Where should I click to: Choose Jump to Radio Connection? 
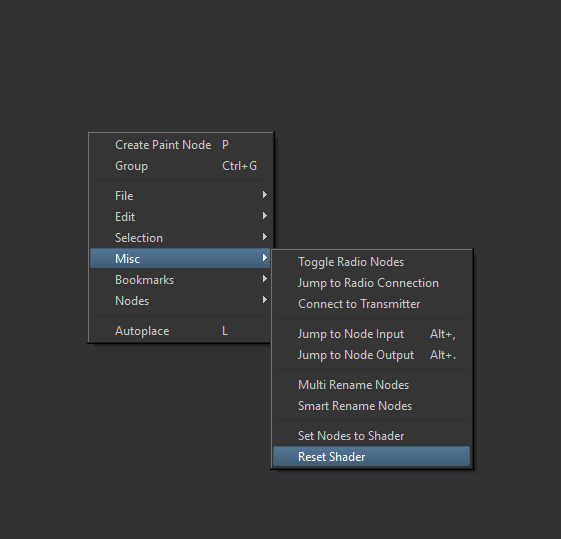[x=371, y=283]
